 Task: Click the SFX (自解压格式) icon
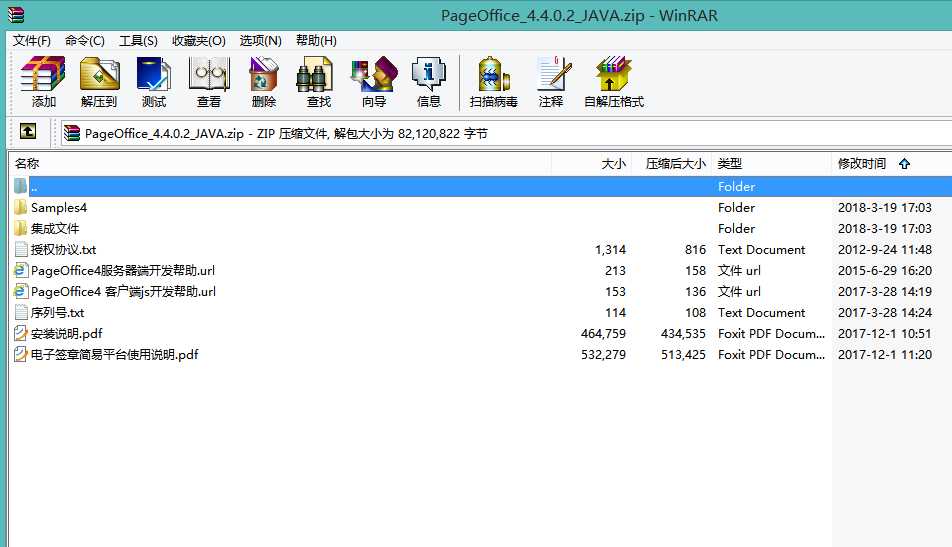(x=613, y=74)
